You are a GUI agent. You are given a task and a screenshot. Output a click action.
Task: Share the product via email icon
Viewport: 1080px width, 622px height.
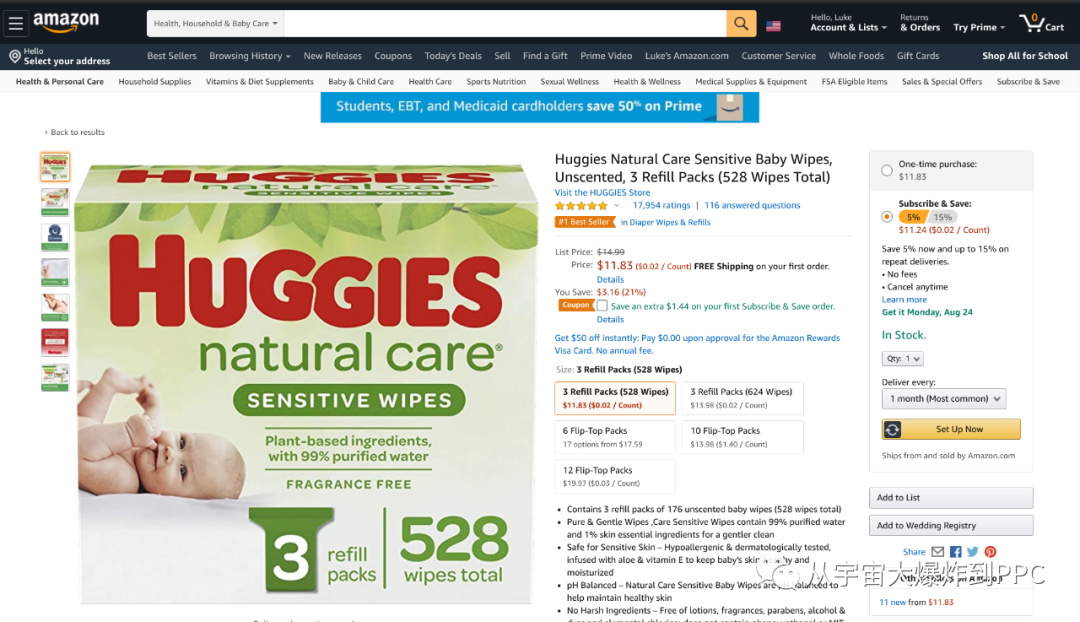937,552
